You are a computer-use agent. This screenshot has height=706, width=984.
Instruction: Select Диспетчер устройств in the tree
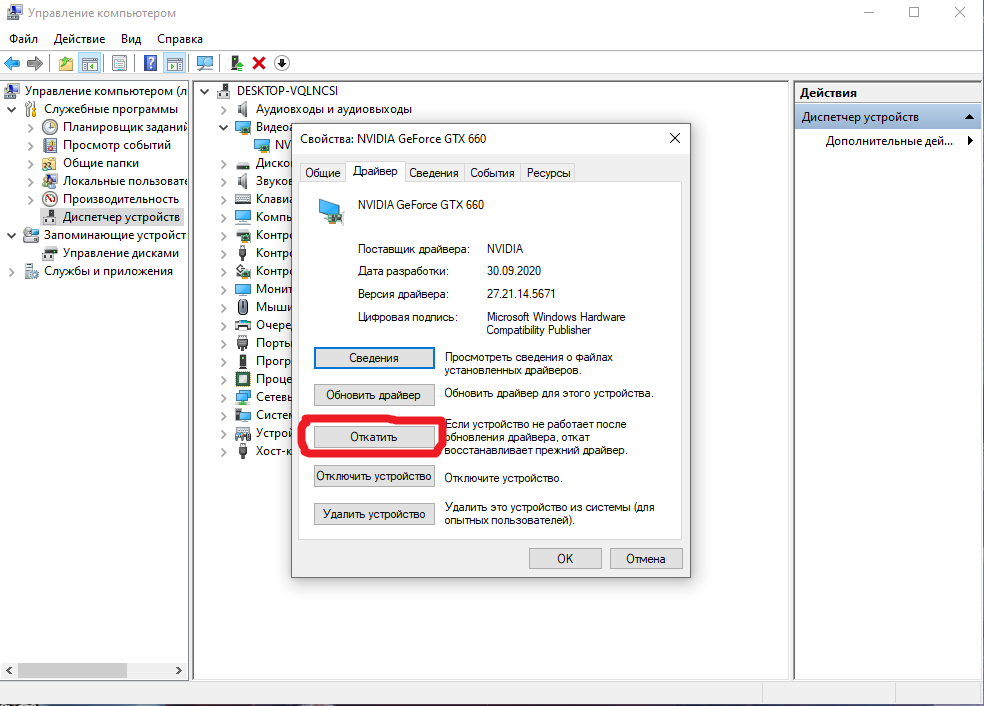click(x=120, y=217)
